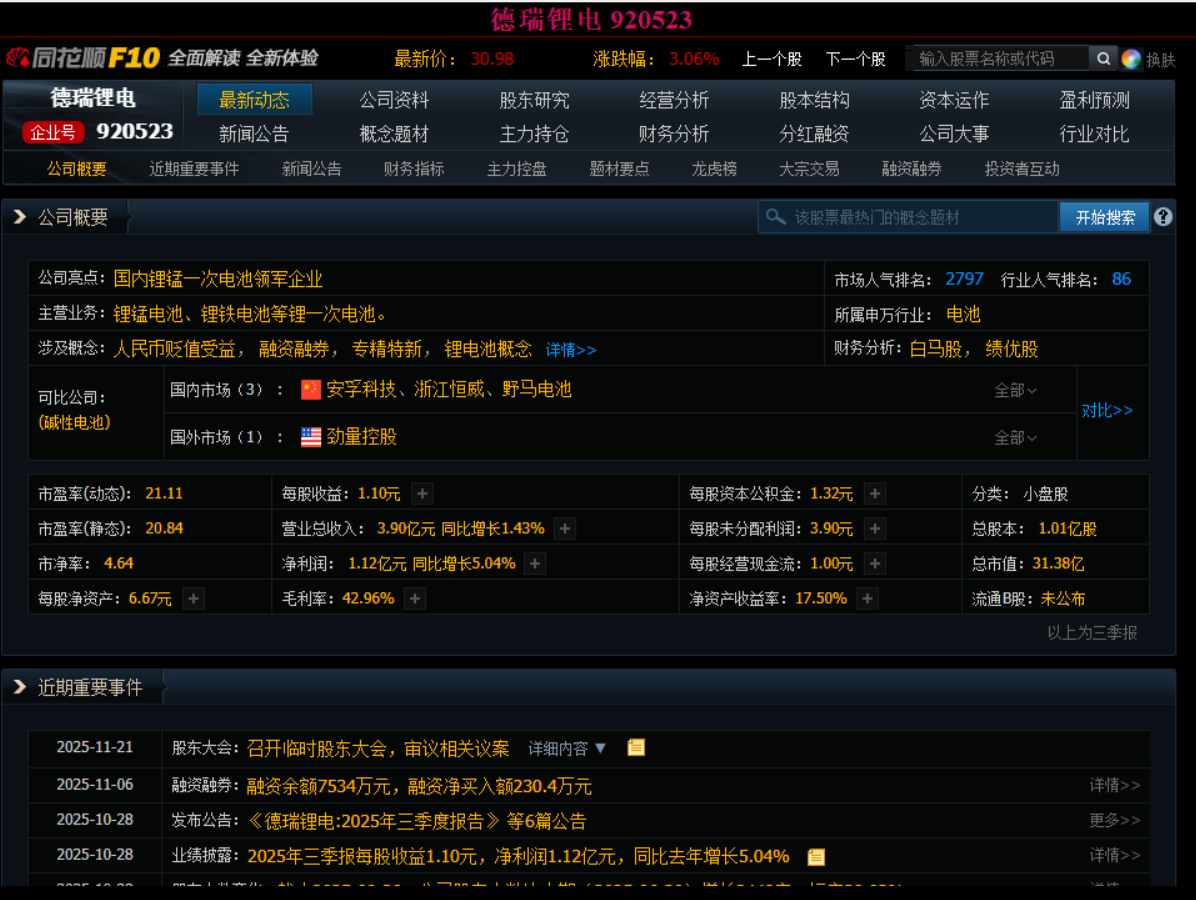
Task: Click the China flag icon in domestic market
Action: 310,390
